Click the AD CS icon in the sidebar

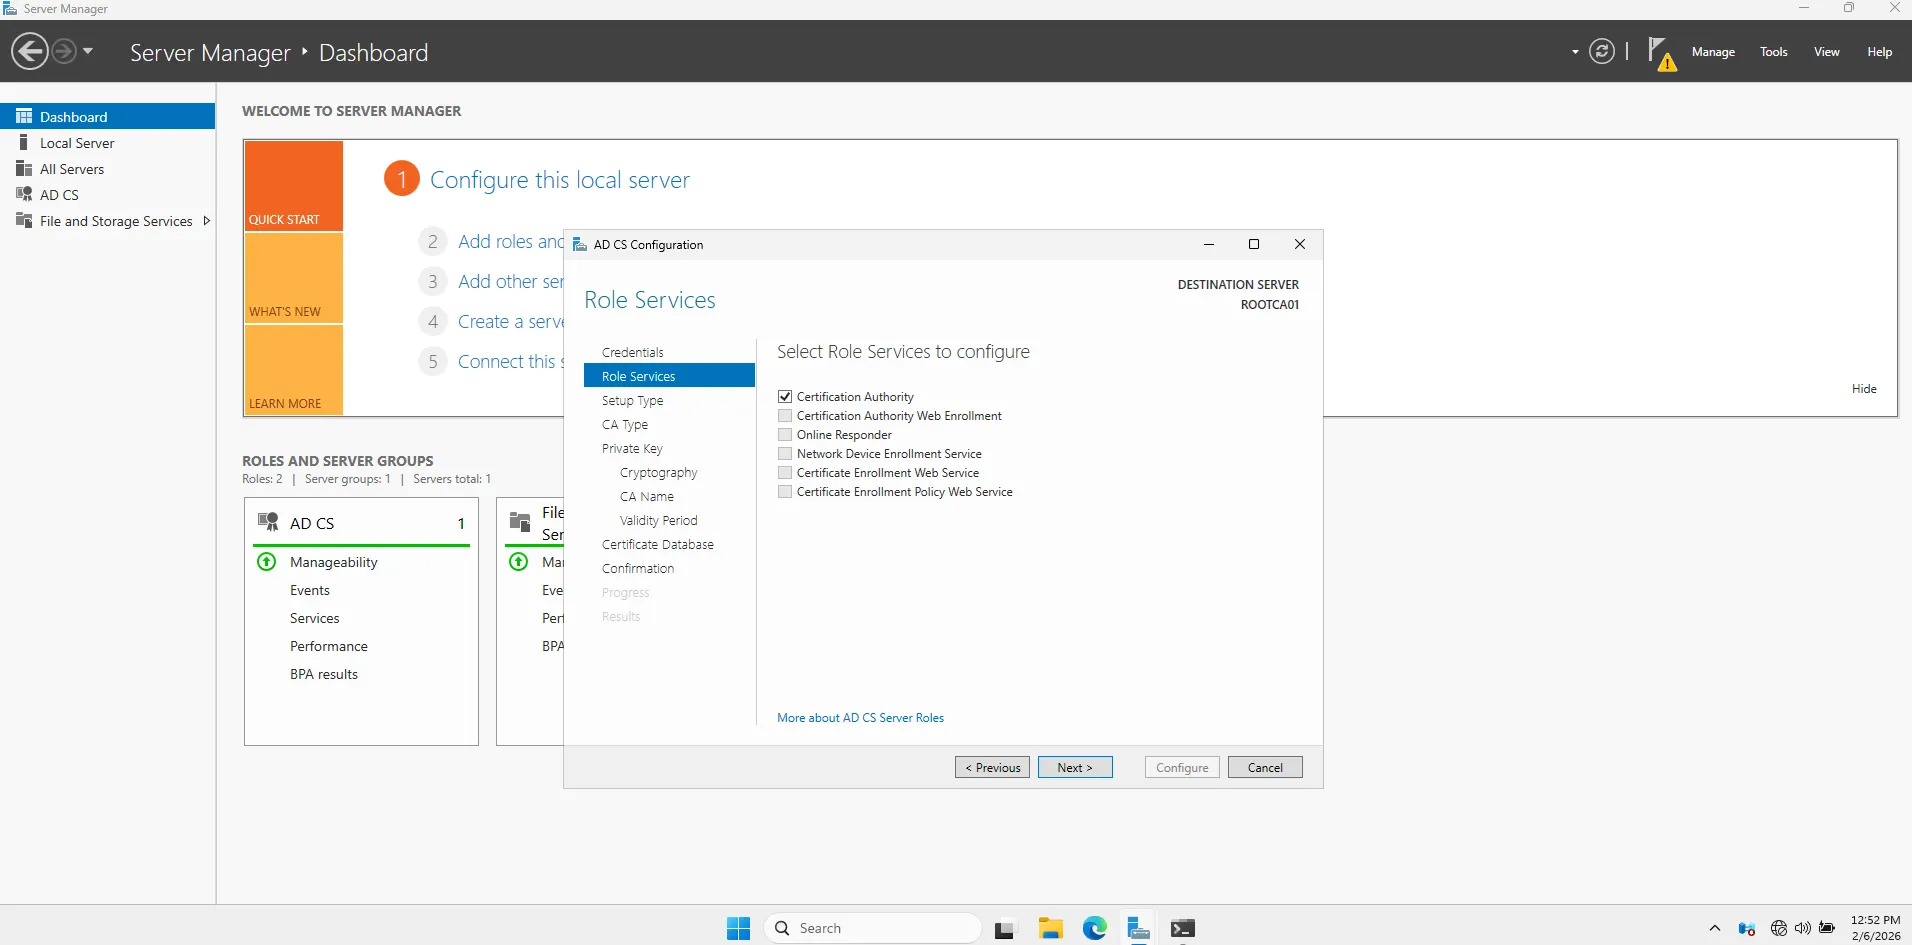coord(24,194)
